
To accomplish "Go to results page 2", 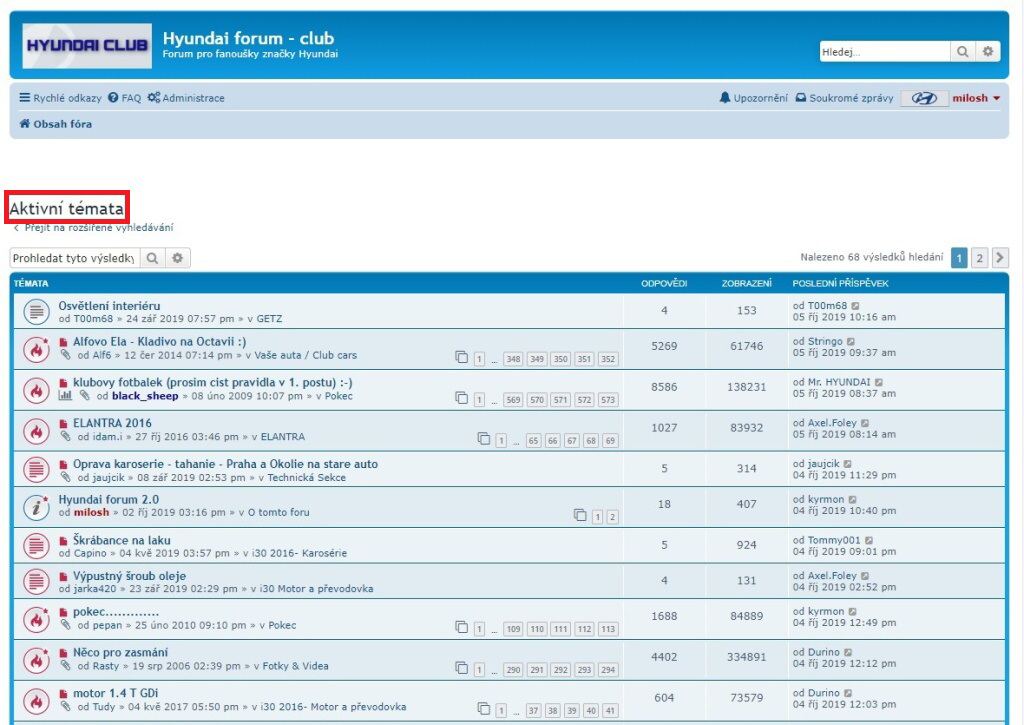I will click(x=979, y=258).
